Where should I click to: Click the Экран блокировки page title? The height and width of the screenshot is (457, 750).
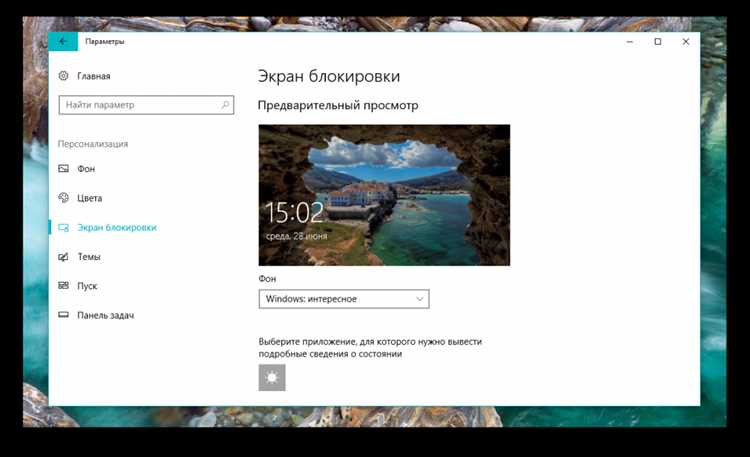[329, 76]
